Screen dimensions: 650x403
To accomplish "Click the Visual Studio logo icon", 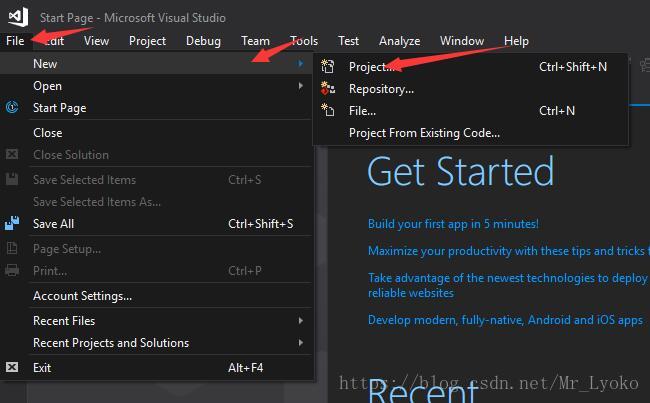I will pos(18,17).
